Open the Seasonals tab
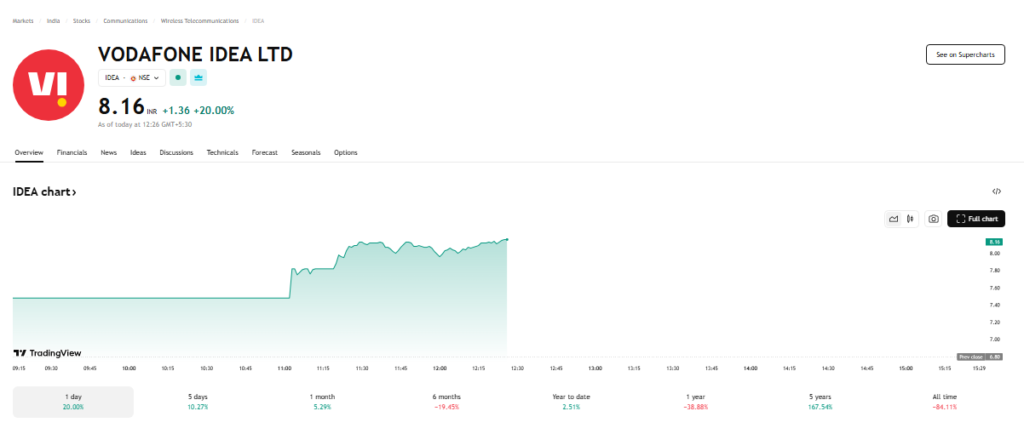The image size is (1024, 434). click(x=306, y=153)
